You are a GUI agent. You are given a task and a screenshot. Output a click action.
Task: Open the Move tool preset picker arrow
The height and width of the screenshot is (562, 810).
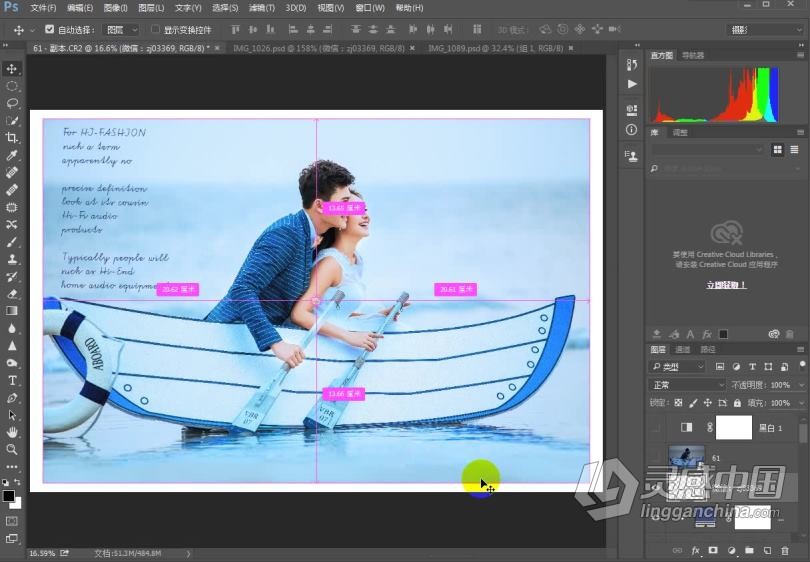(33, 30)
